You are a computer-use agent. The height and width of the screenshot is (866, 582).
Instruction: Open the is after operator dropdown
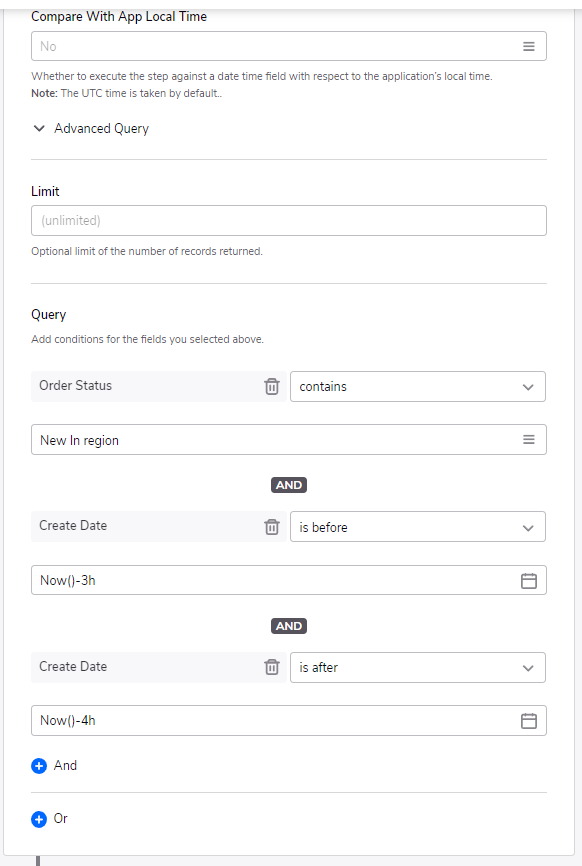pyautogui.click(x=418, y=667)
